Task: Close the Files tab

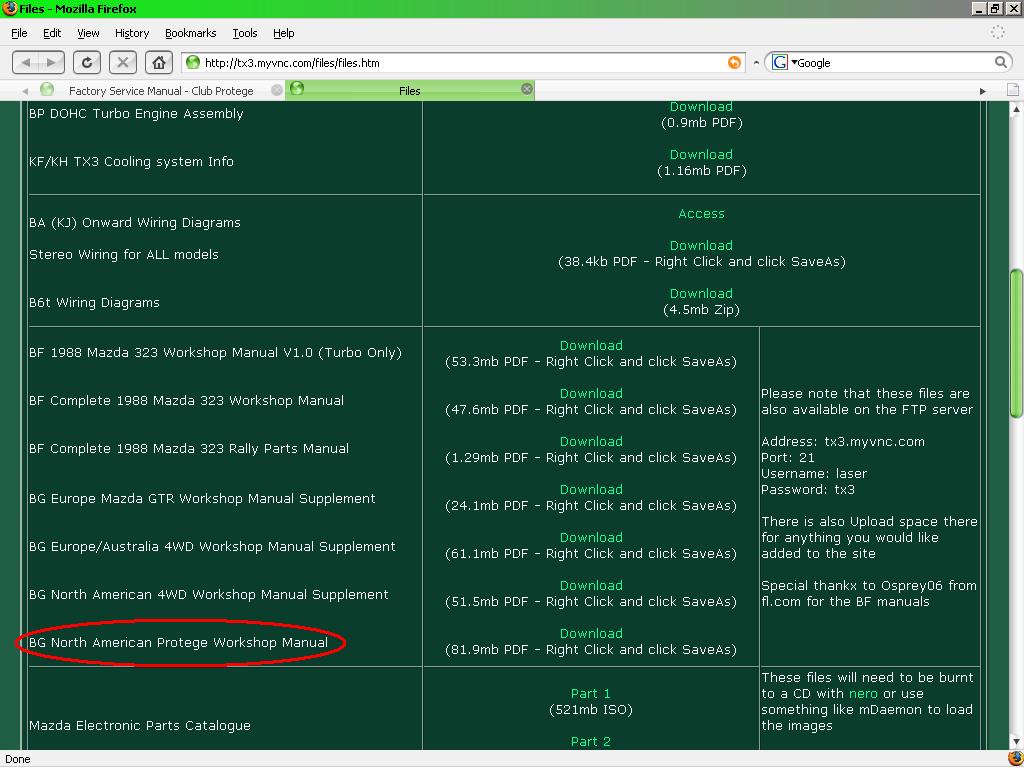Action: [526, 89]
